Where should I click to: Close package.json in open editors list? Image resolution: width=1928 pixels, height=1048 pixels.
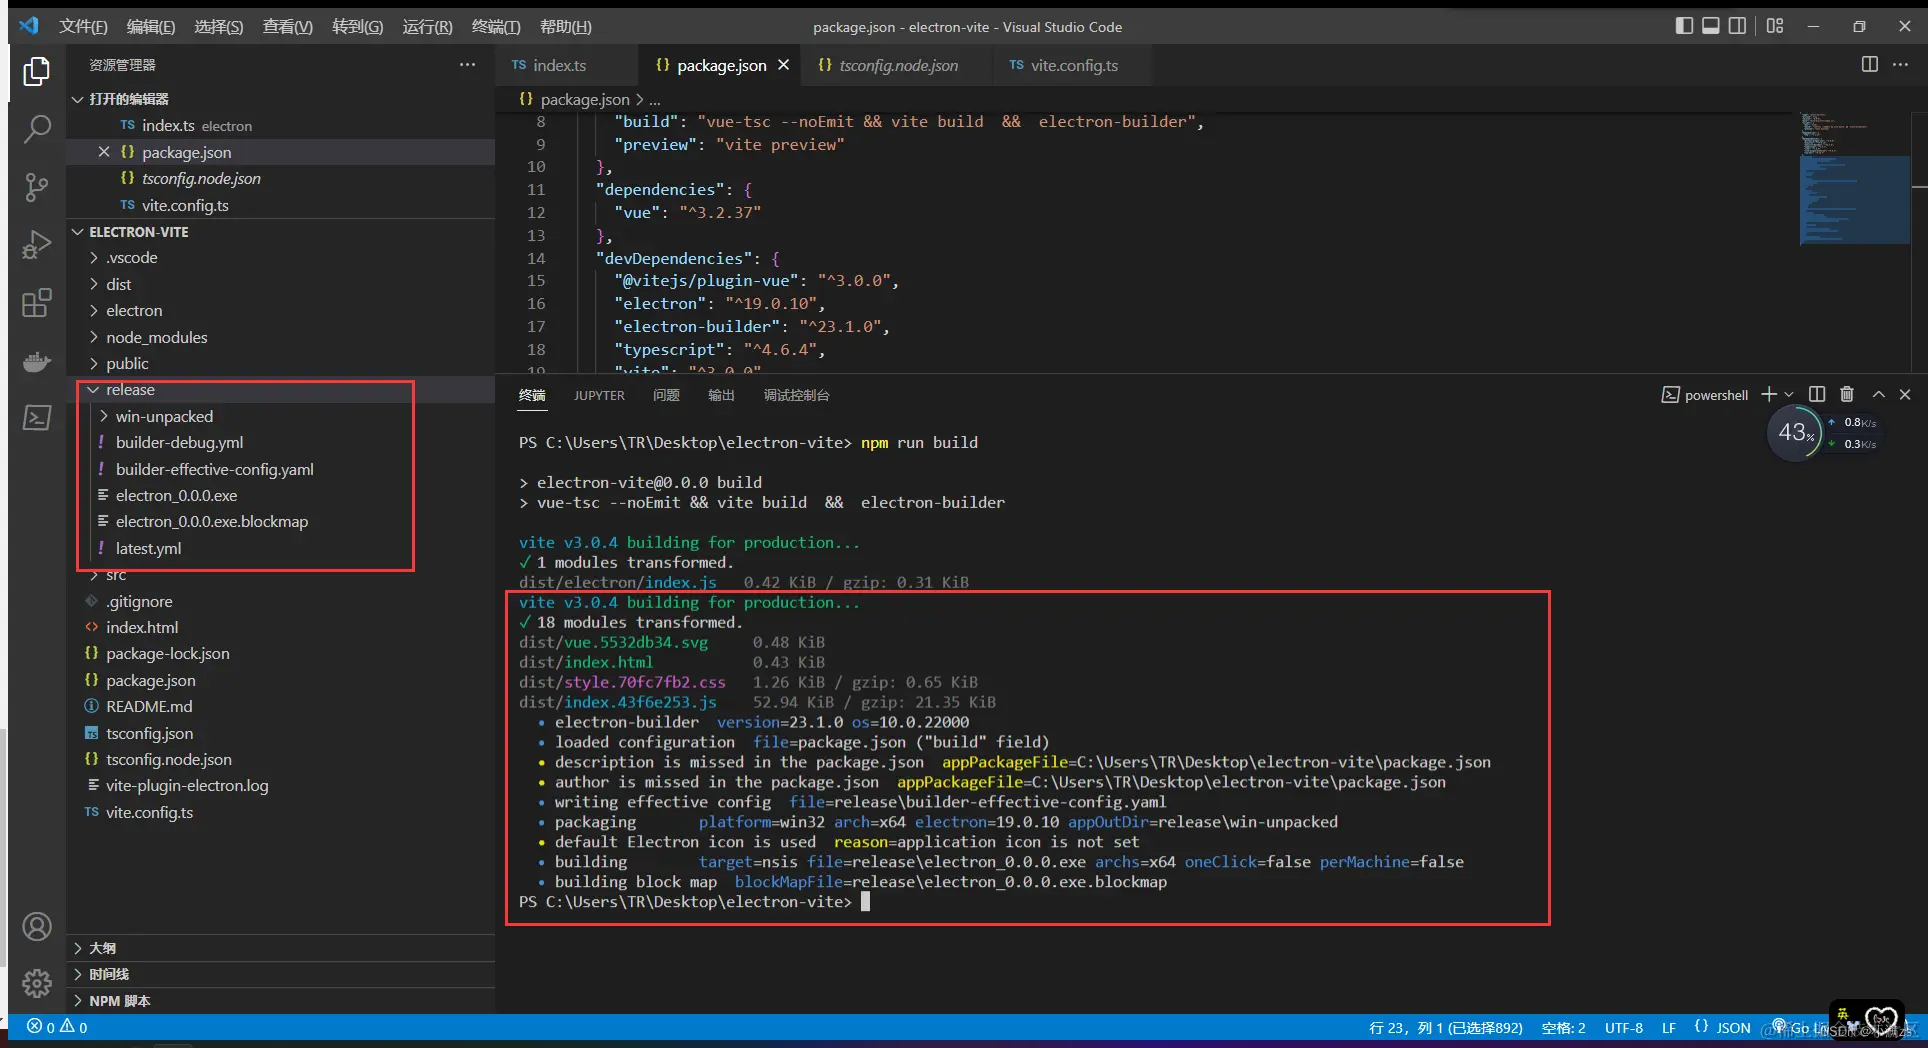pos(104,152)
